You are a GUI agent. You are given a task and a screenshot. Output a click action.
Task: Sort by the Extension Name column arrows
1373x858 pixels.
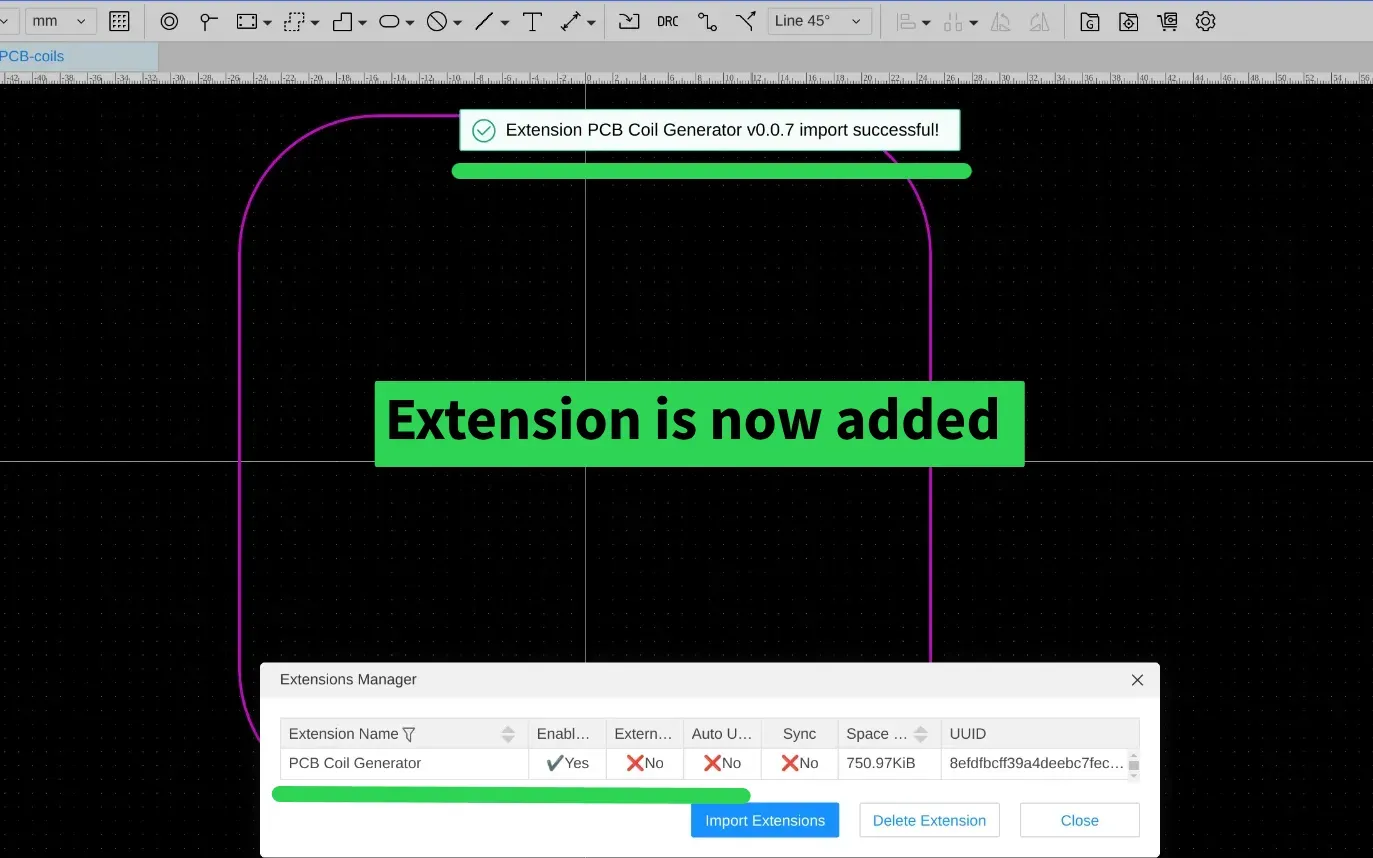point(508,734)
